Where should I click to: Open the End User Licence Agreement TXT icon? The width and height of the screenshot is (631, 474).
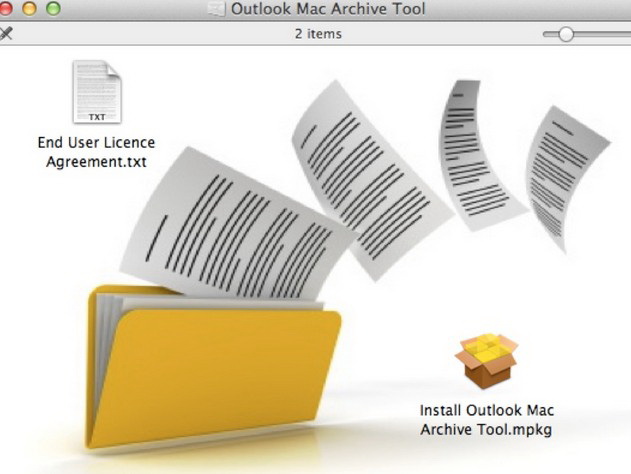97,92
